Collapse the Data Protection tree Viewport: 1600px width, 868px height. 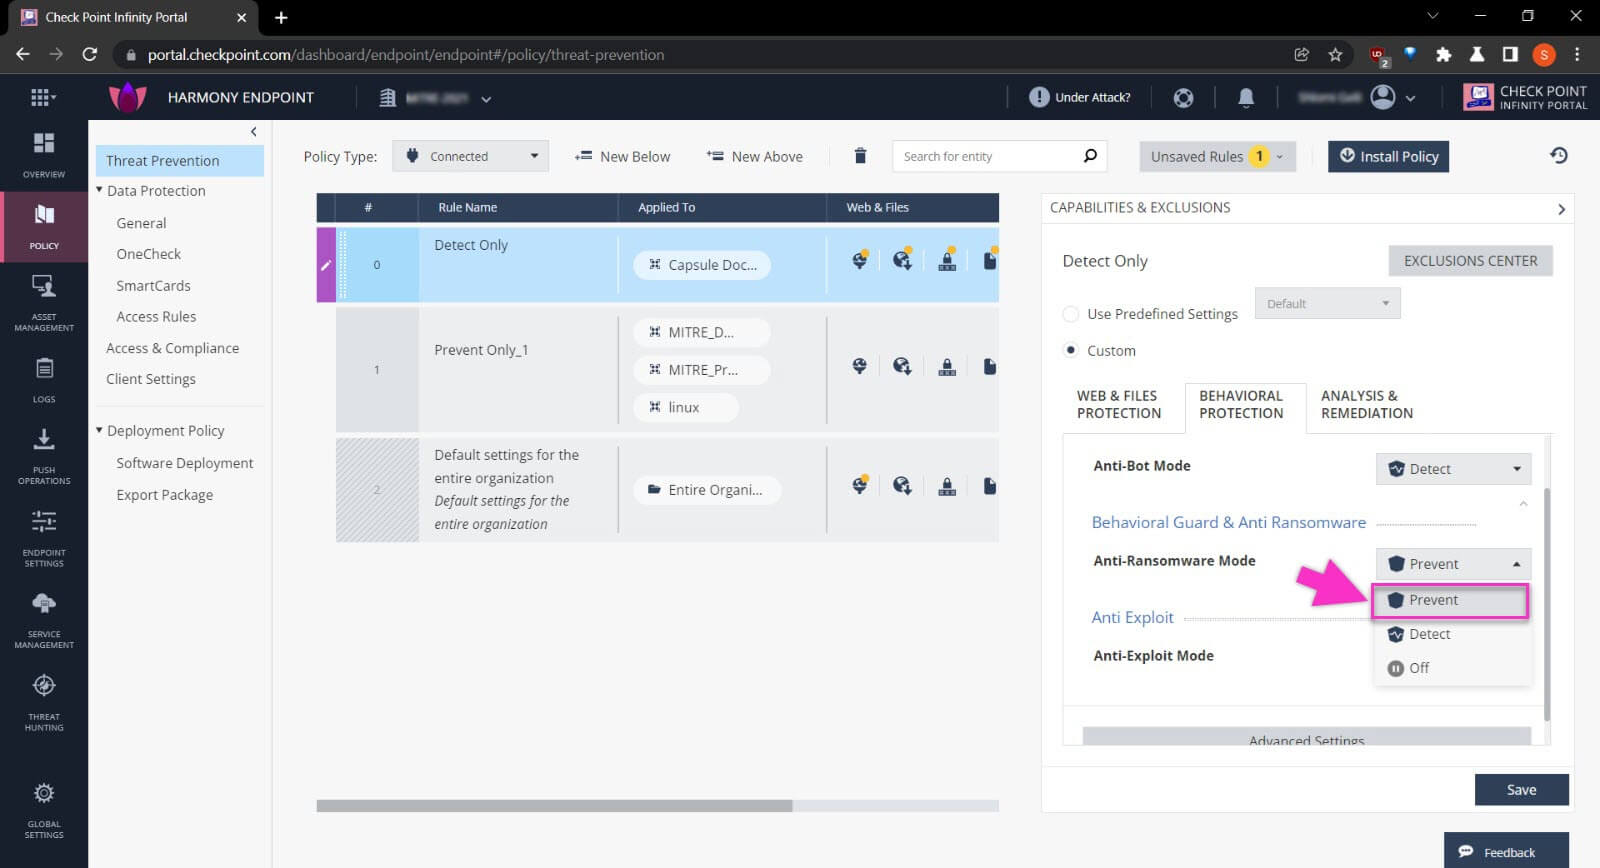99,190
